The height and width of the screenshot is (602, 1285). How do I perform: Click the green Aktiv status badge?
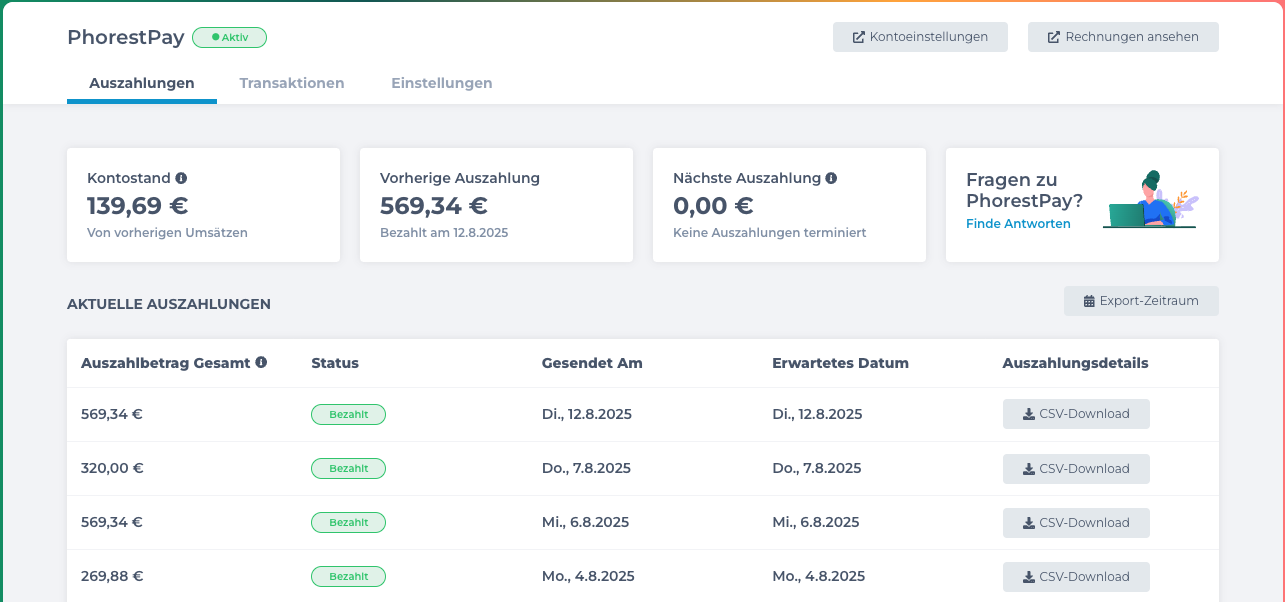[x=229, y=37]
